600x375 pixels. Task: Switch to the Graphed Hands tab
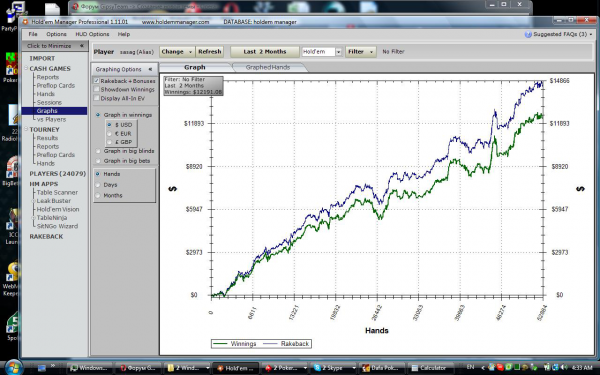coord(268,67)
